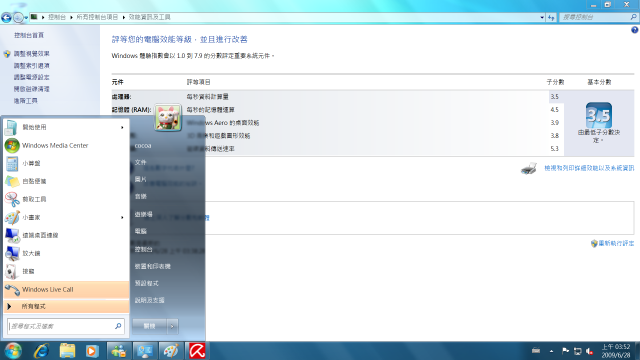The width and height of the screenshot is (640, 360).
Task: Launch the Snipping Tool scissors icon
Action: (x=12, y=199)
